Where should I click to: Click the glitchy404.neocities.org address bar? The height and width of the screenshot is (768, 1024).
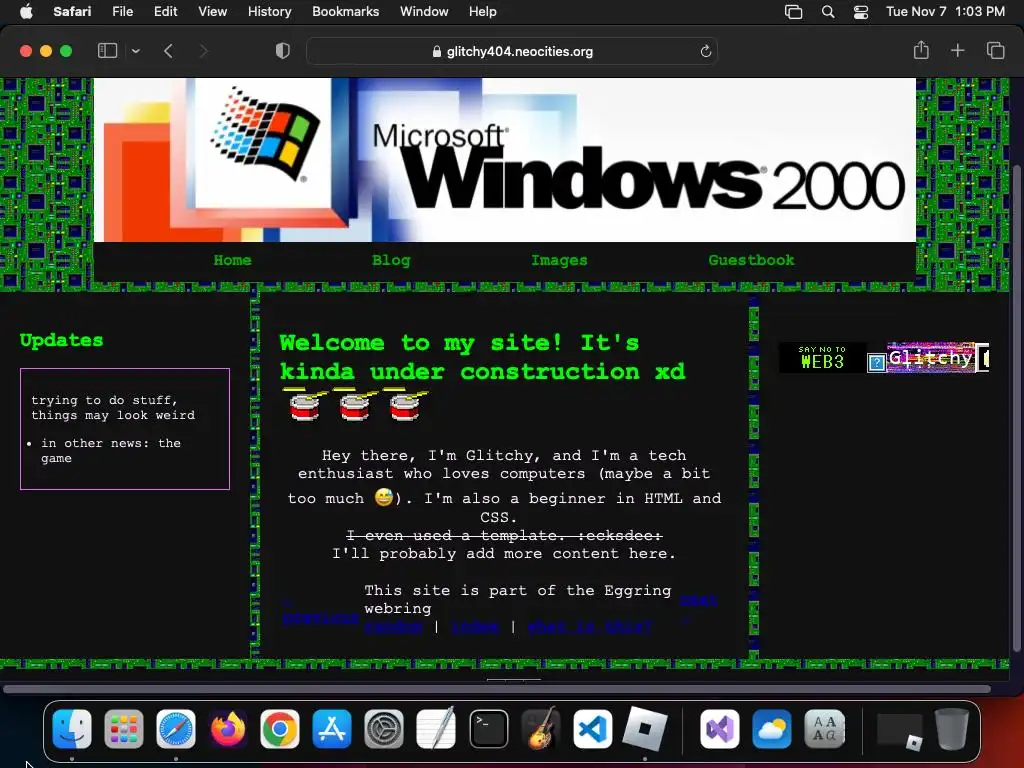pos(512,51)
